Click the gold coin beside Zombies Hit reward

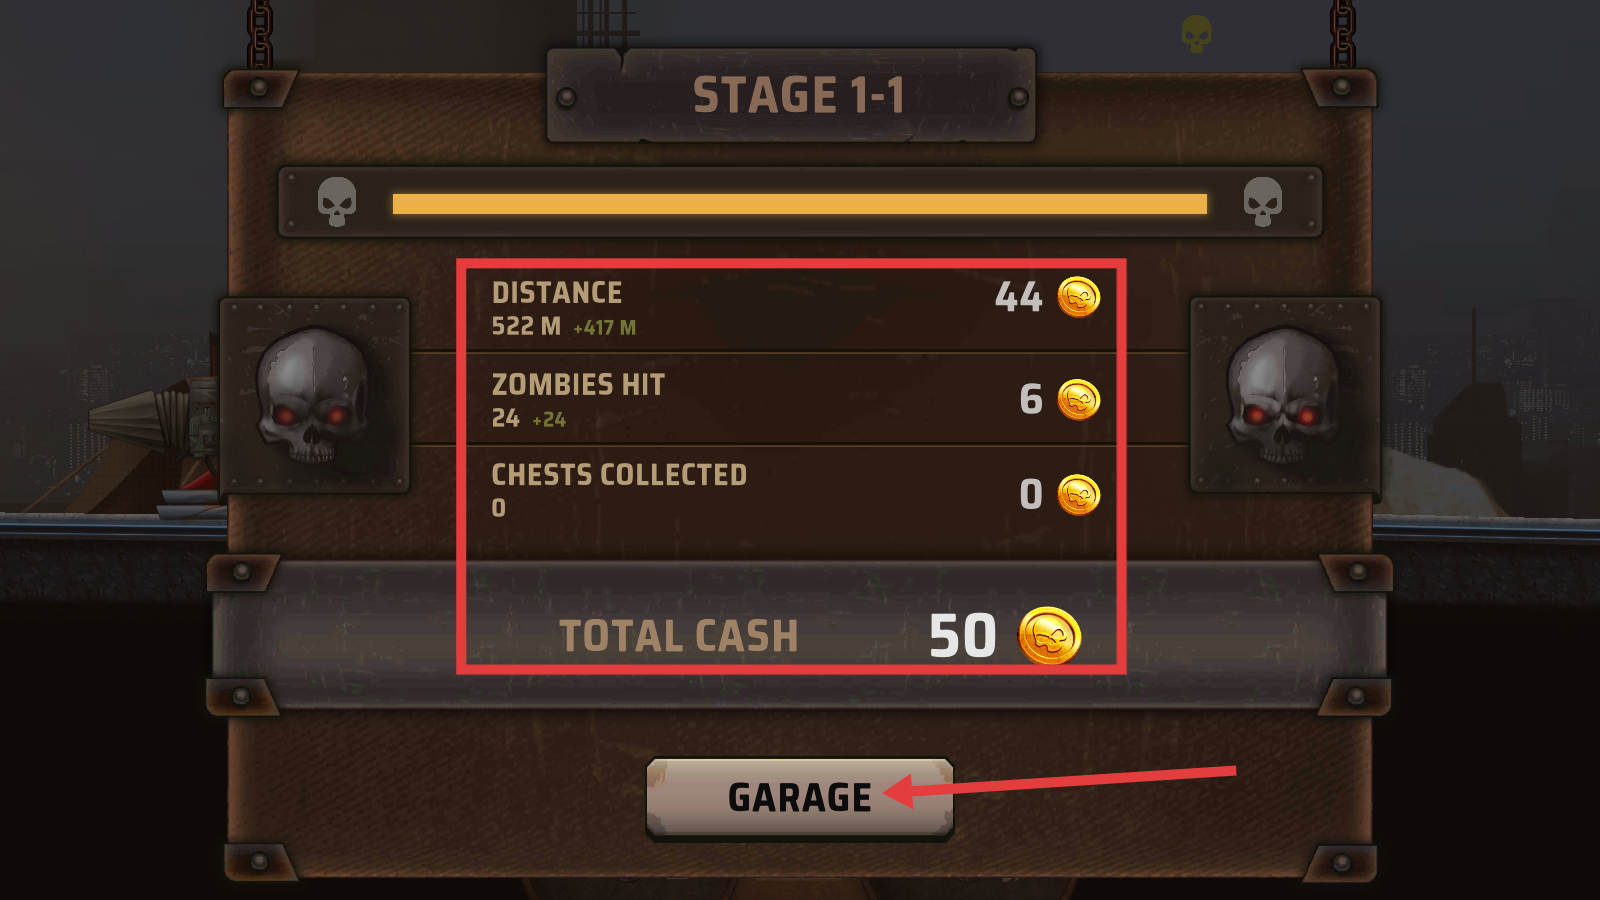pos(1079,400)
